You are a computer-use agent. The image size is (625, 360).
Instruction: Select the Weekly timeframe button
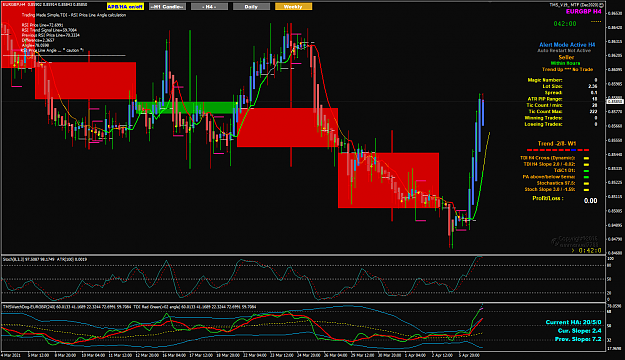[x=293, y=7]
